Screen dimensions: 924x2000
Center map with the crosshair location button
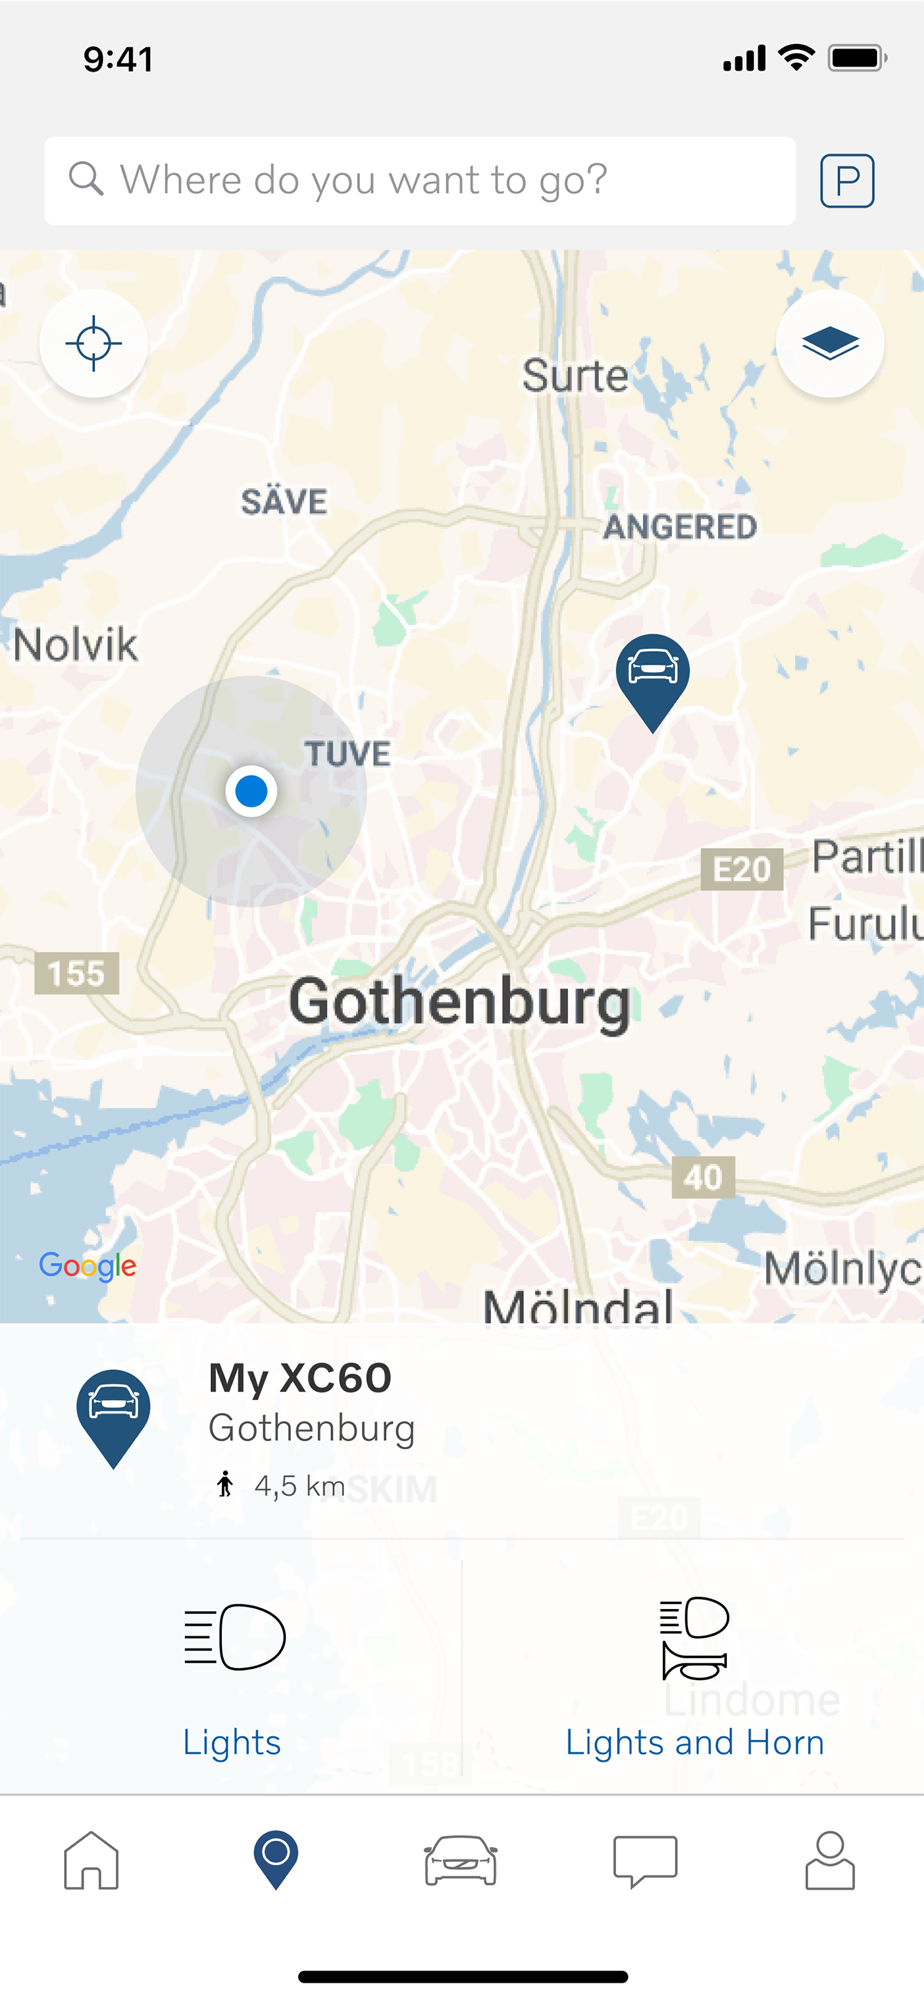pyautogui.click(x=94, y=344)
